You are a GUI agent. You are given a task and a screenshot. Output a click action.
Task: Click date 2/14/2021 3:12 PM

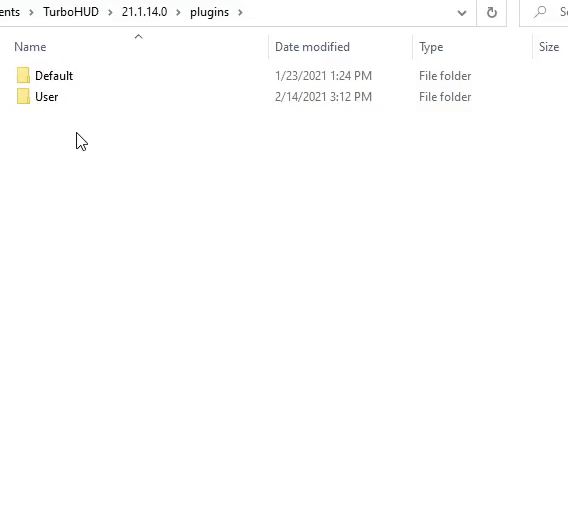323,97
